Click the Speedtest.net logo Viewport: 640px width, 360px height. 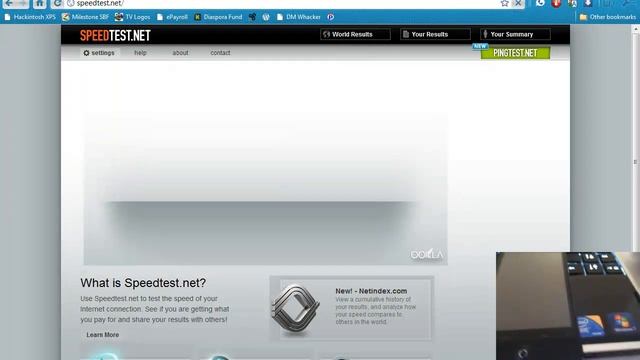pyautogui.click(x=115, y=36)
